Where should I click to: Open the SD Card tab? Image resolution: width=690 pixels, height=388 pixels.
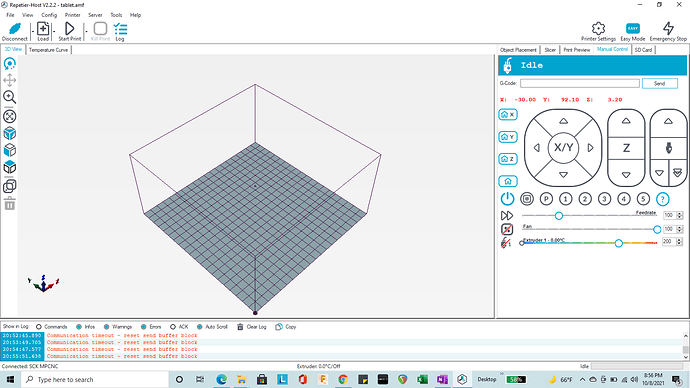pos(643,50)
